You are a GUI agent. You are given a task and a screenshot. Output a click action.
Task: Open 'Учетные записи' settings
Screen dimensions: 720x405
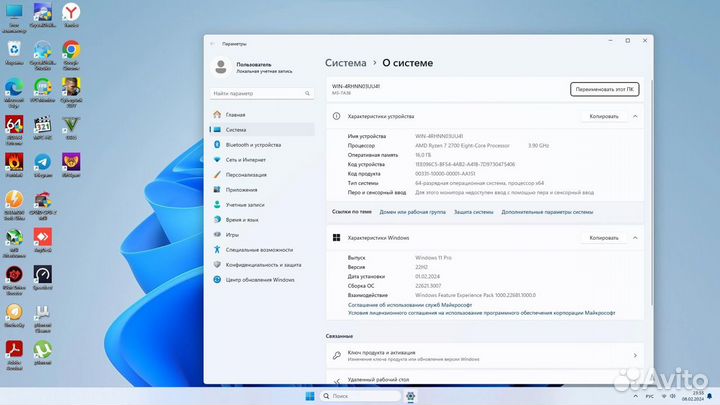[x=262, y=205]
